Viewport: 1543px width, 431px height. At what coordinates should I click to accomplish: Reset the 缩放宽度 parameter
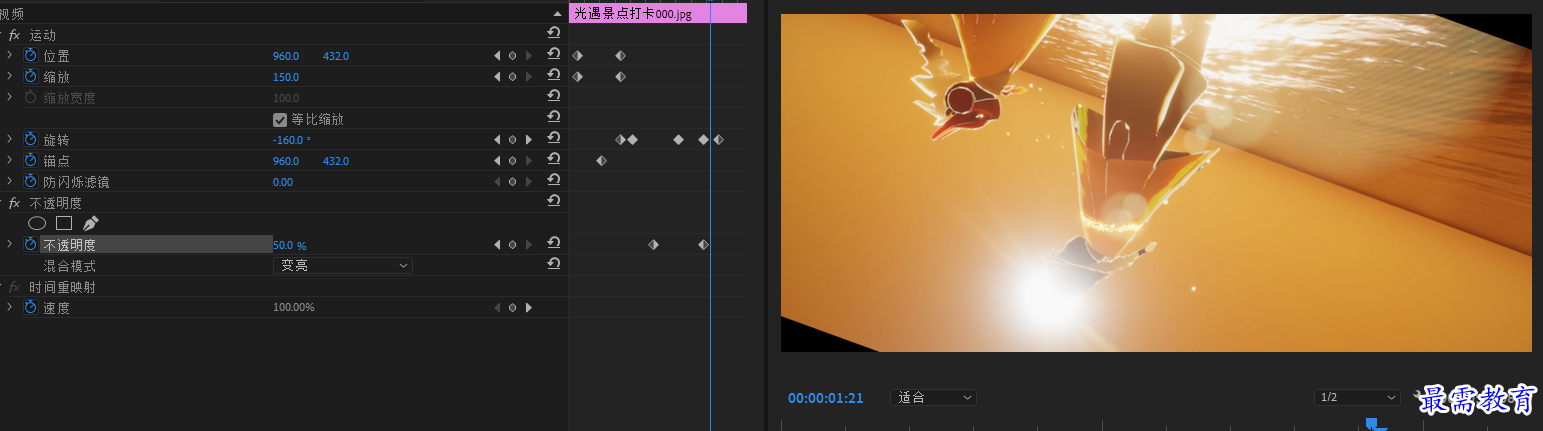tap(553, 97)
